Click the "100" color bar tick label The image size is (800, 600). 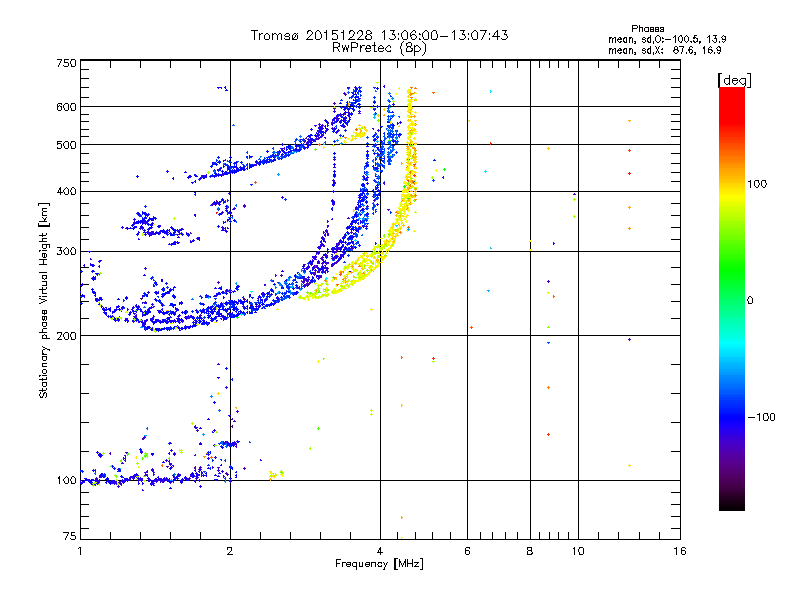757,184
